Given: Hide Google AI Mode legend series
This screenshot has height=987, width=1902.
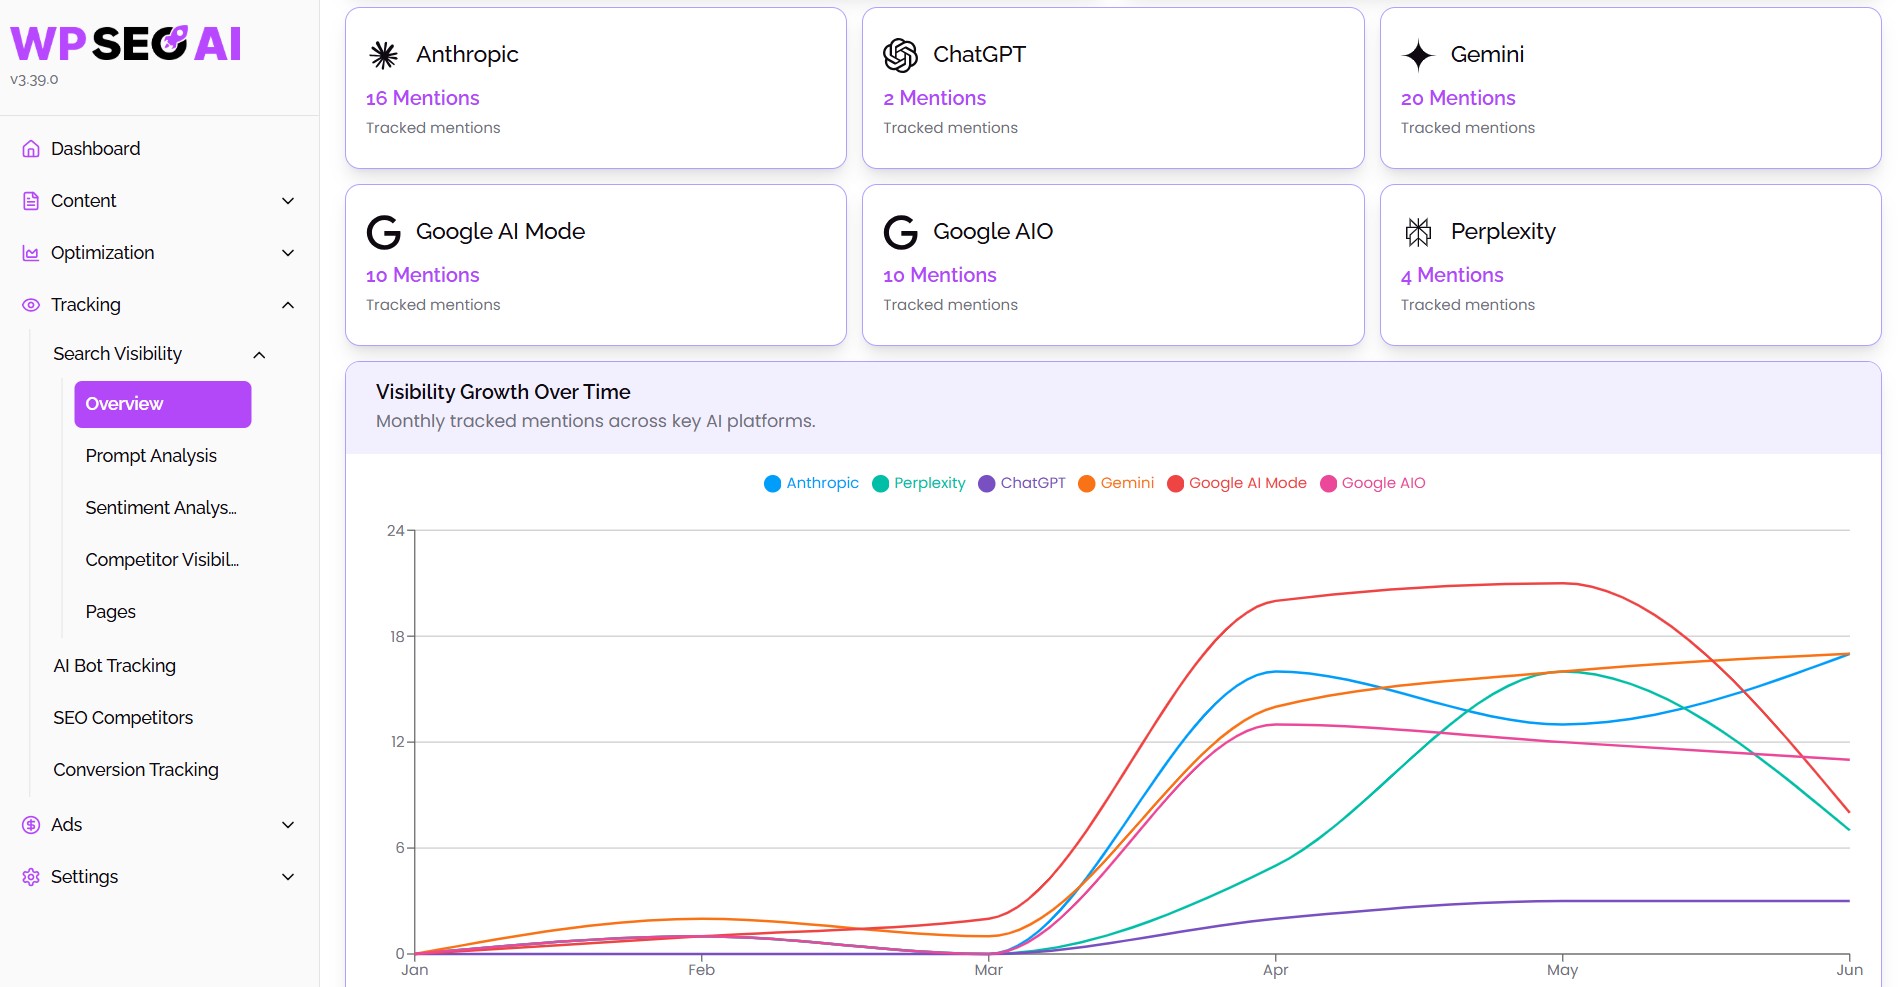Looking at the screenshot, I should 1237,483.
